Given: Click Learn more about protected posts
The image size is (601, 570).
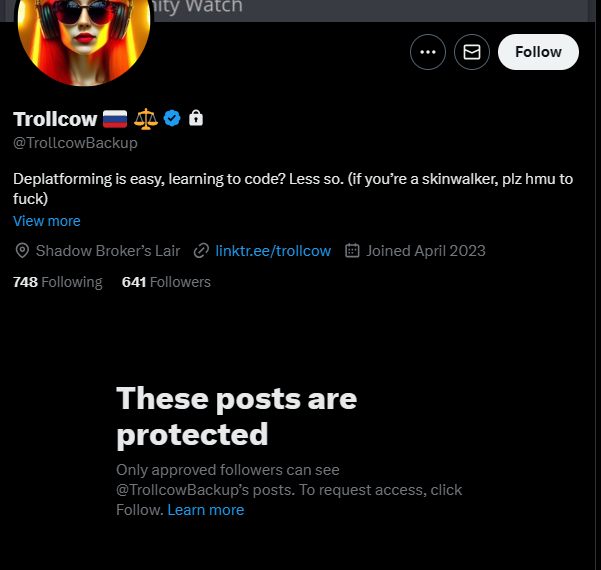Looking at the screenshot, I should click(x=206, y=510).
